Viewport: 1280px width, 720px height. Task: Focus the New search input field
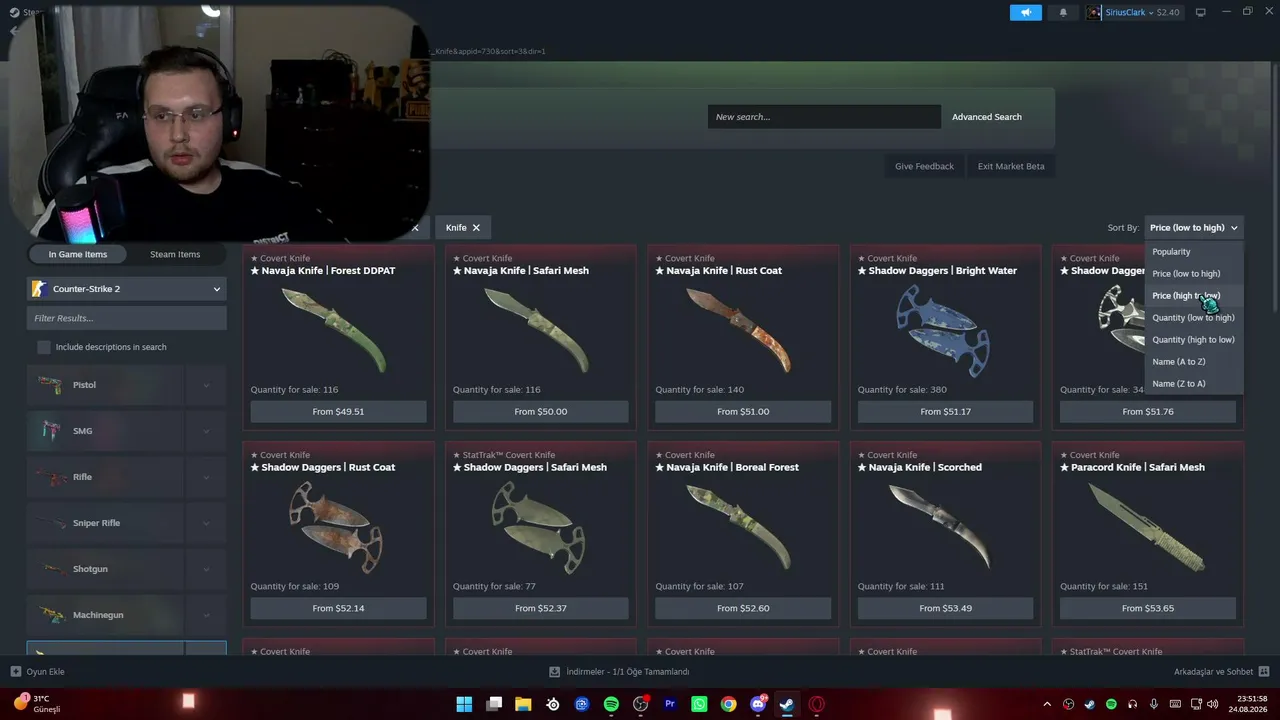(824, 117)
